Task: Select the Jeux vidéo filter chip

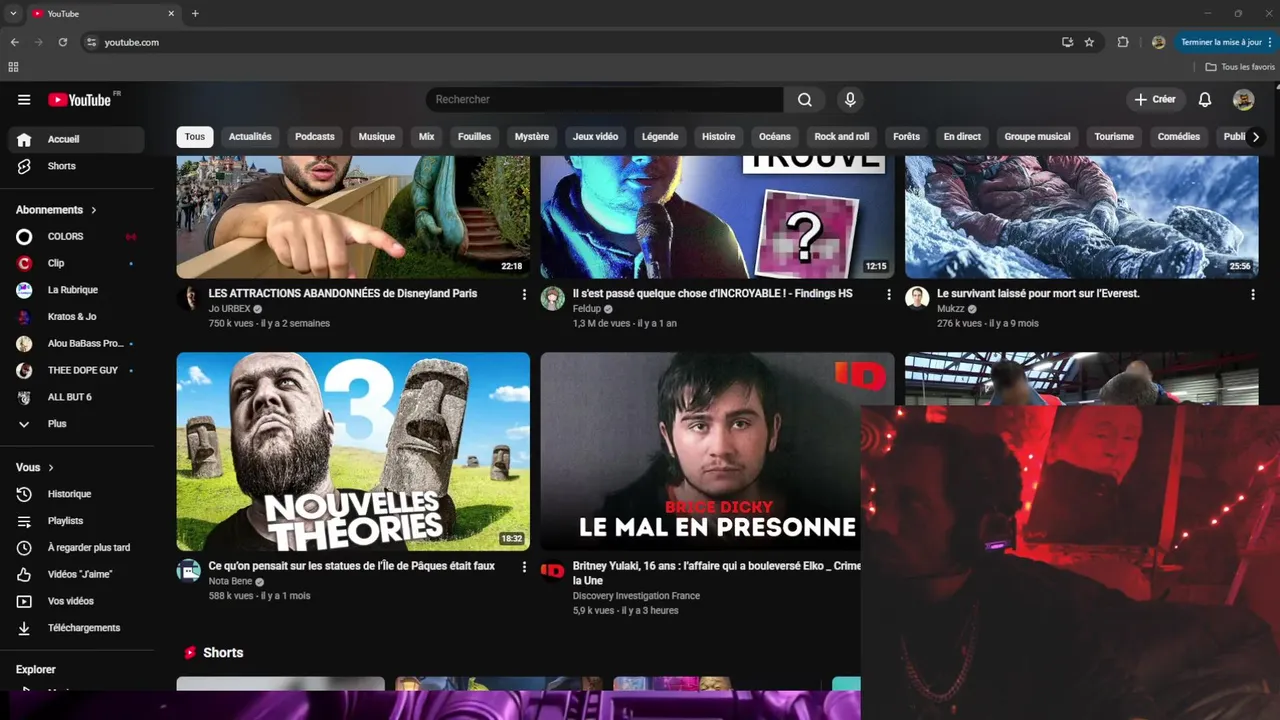Action: pyautogui.click(x=595, y=137)
